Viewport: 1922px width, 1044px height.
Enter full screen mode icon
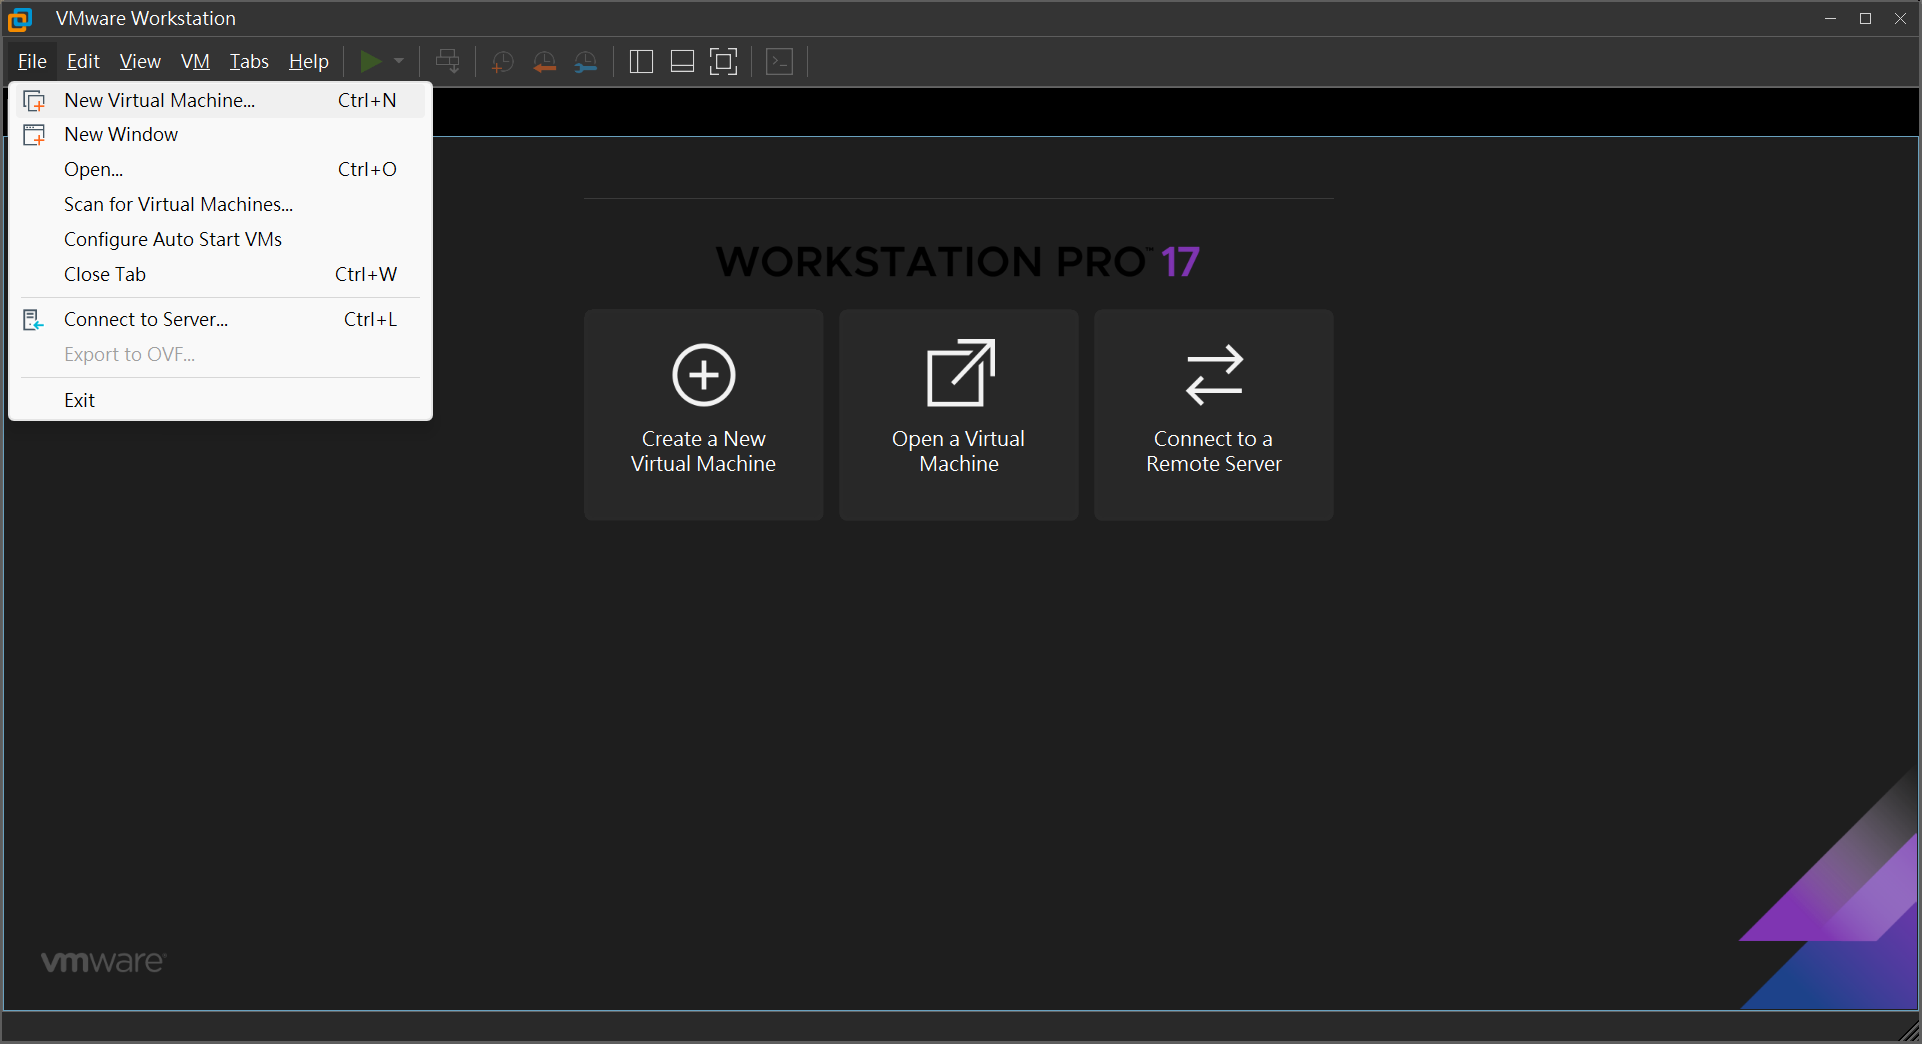(723, 62)
